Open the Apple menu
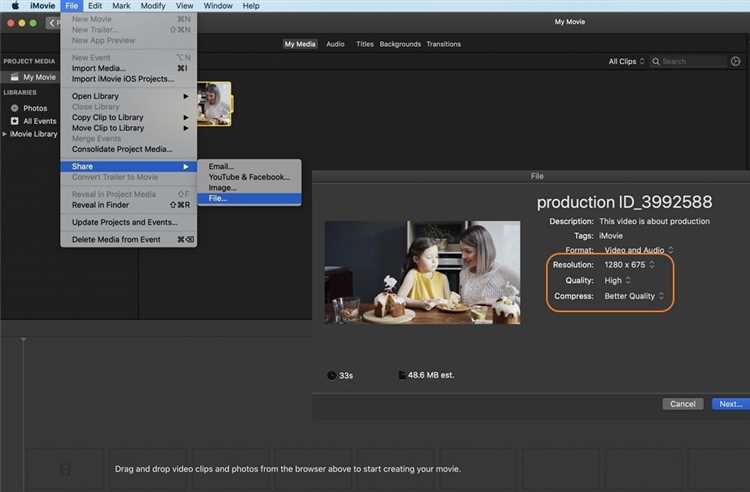This screenshot has height=492, width=750. pos(15,6)
